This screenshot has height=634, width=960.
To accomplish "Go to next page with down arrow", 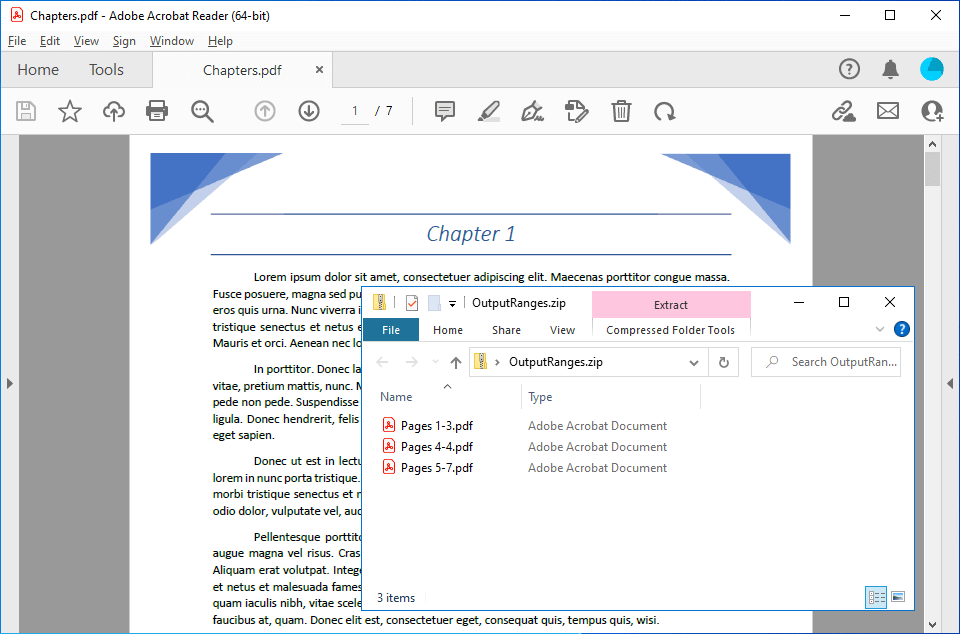I will pos(308,111).
